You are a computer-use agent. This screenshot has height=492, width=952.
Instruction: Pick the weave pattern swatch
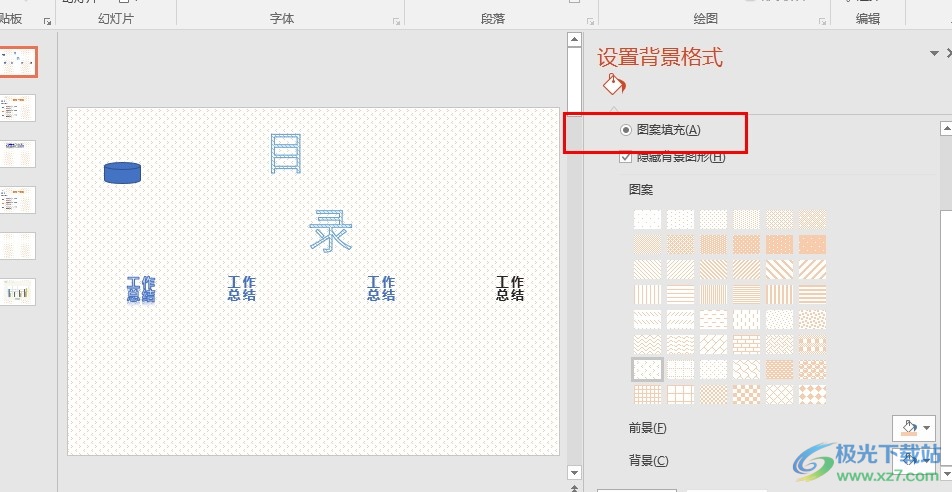tap(780, 344)
